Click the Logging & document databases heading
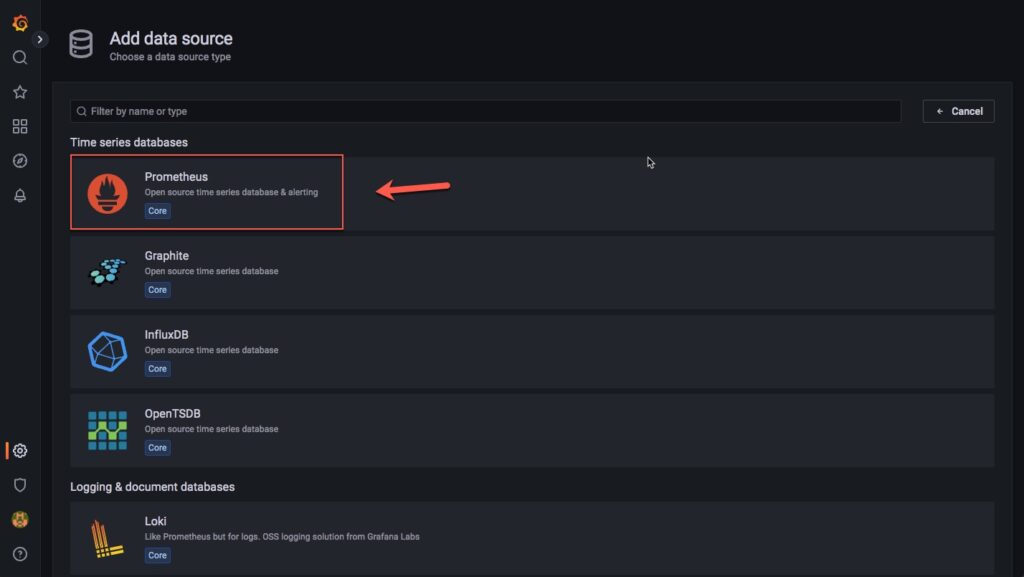The width and height of the screenshot is (1024, 577). (x=152, y=487)
